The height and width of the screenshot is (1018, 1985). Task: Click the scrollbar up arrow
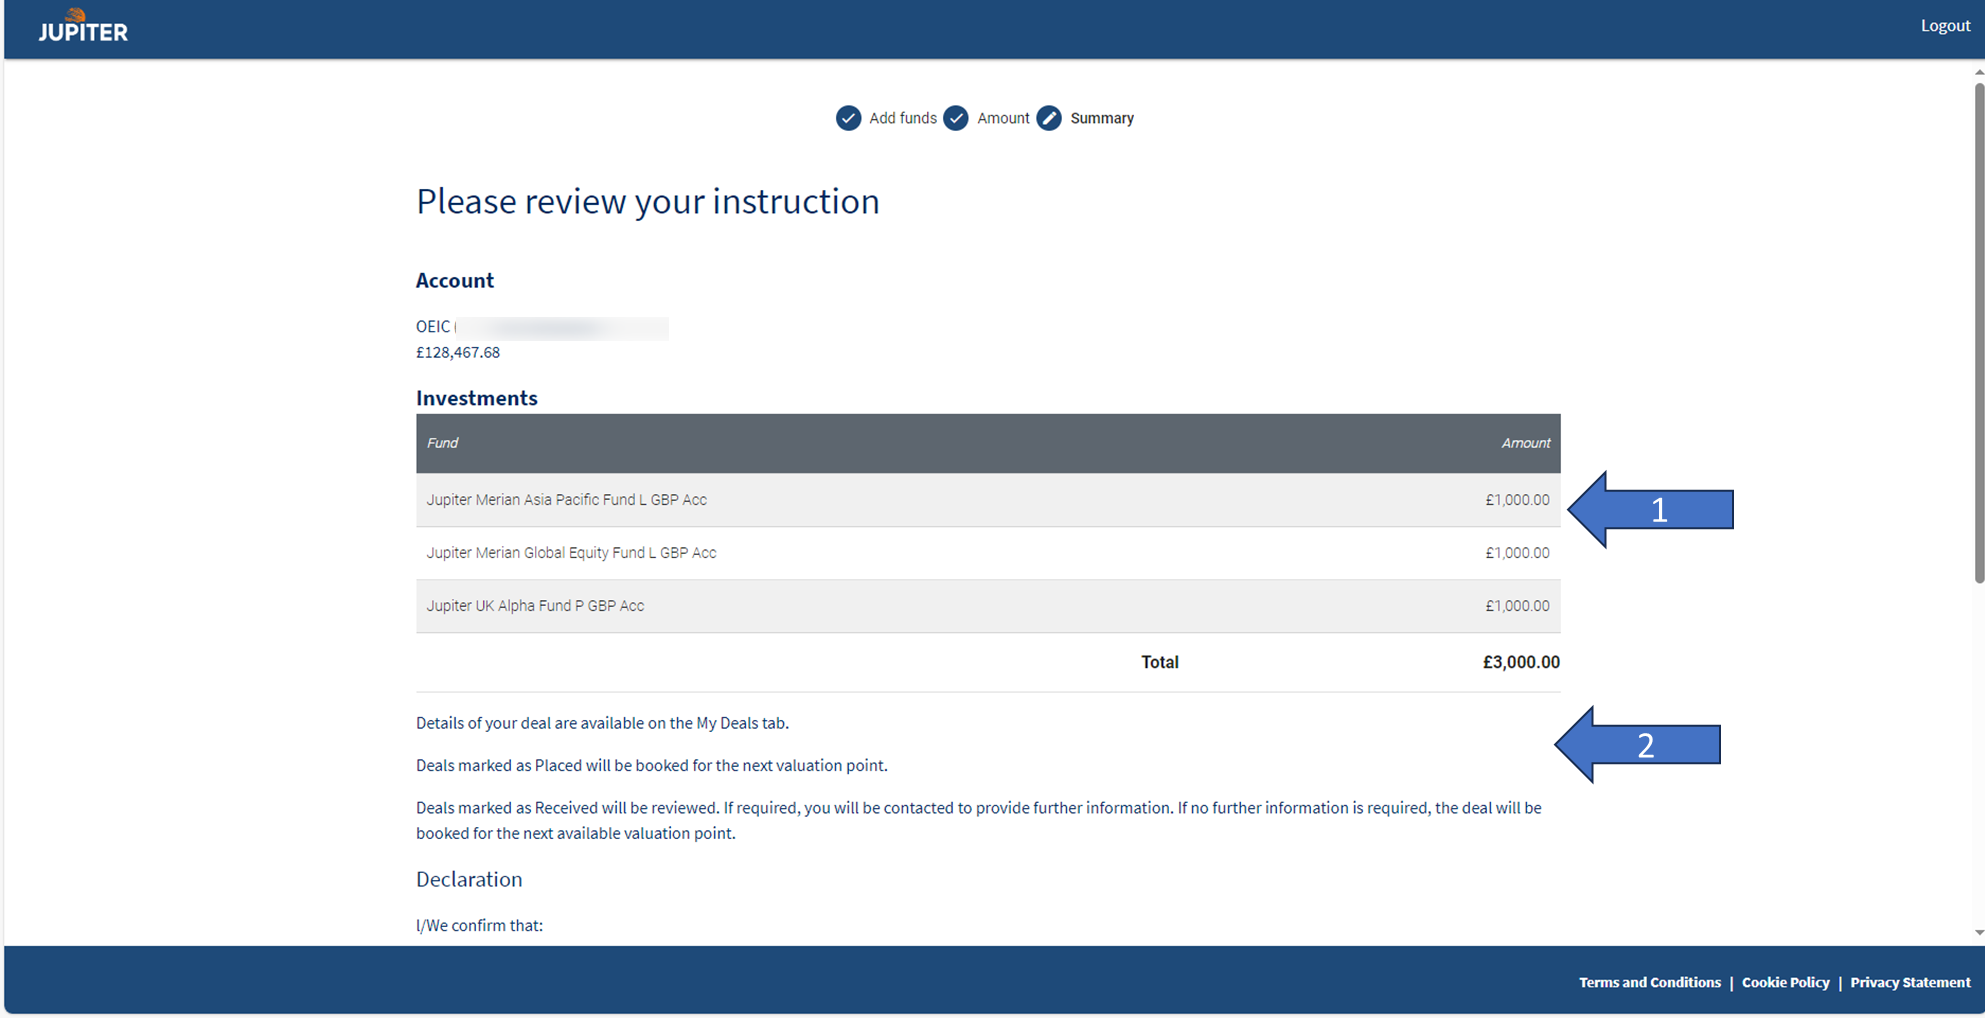(x=1978, y=72)
